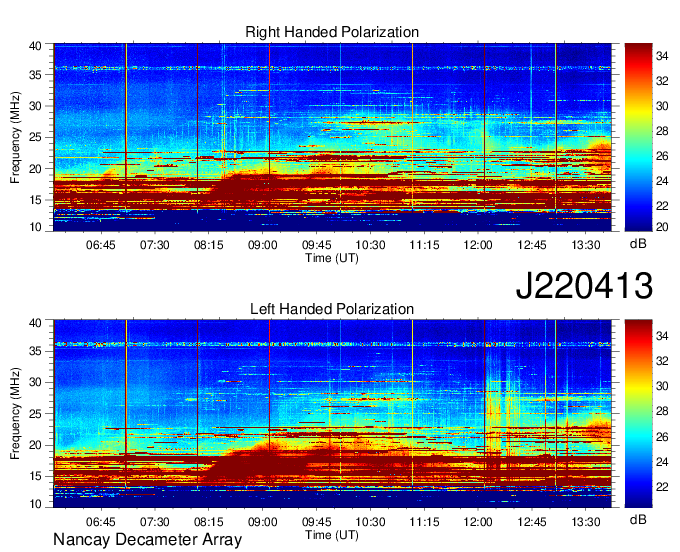The width and height of the screenshot is (680, 552).
Task: Click 40 MHz tick on Right Handed frequency axis
Action: tap(35, 46)
